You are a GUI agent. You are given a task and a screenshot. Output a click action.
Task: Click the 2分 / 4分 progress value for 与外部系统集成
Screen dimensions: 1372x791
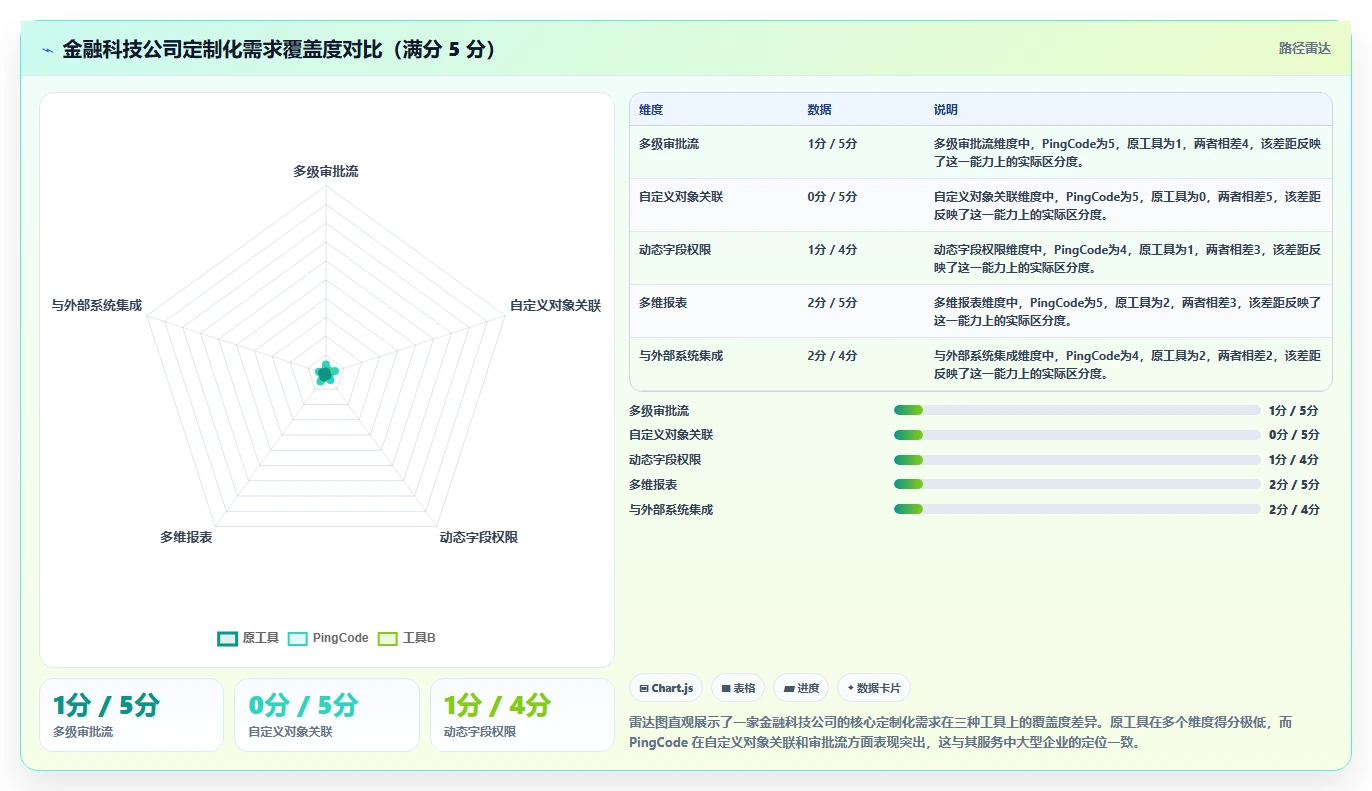(1294, 509)
